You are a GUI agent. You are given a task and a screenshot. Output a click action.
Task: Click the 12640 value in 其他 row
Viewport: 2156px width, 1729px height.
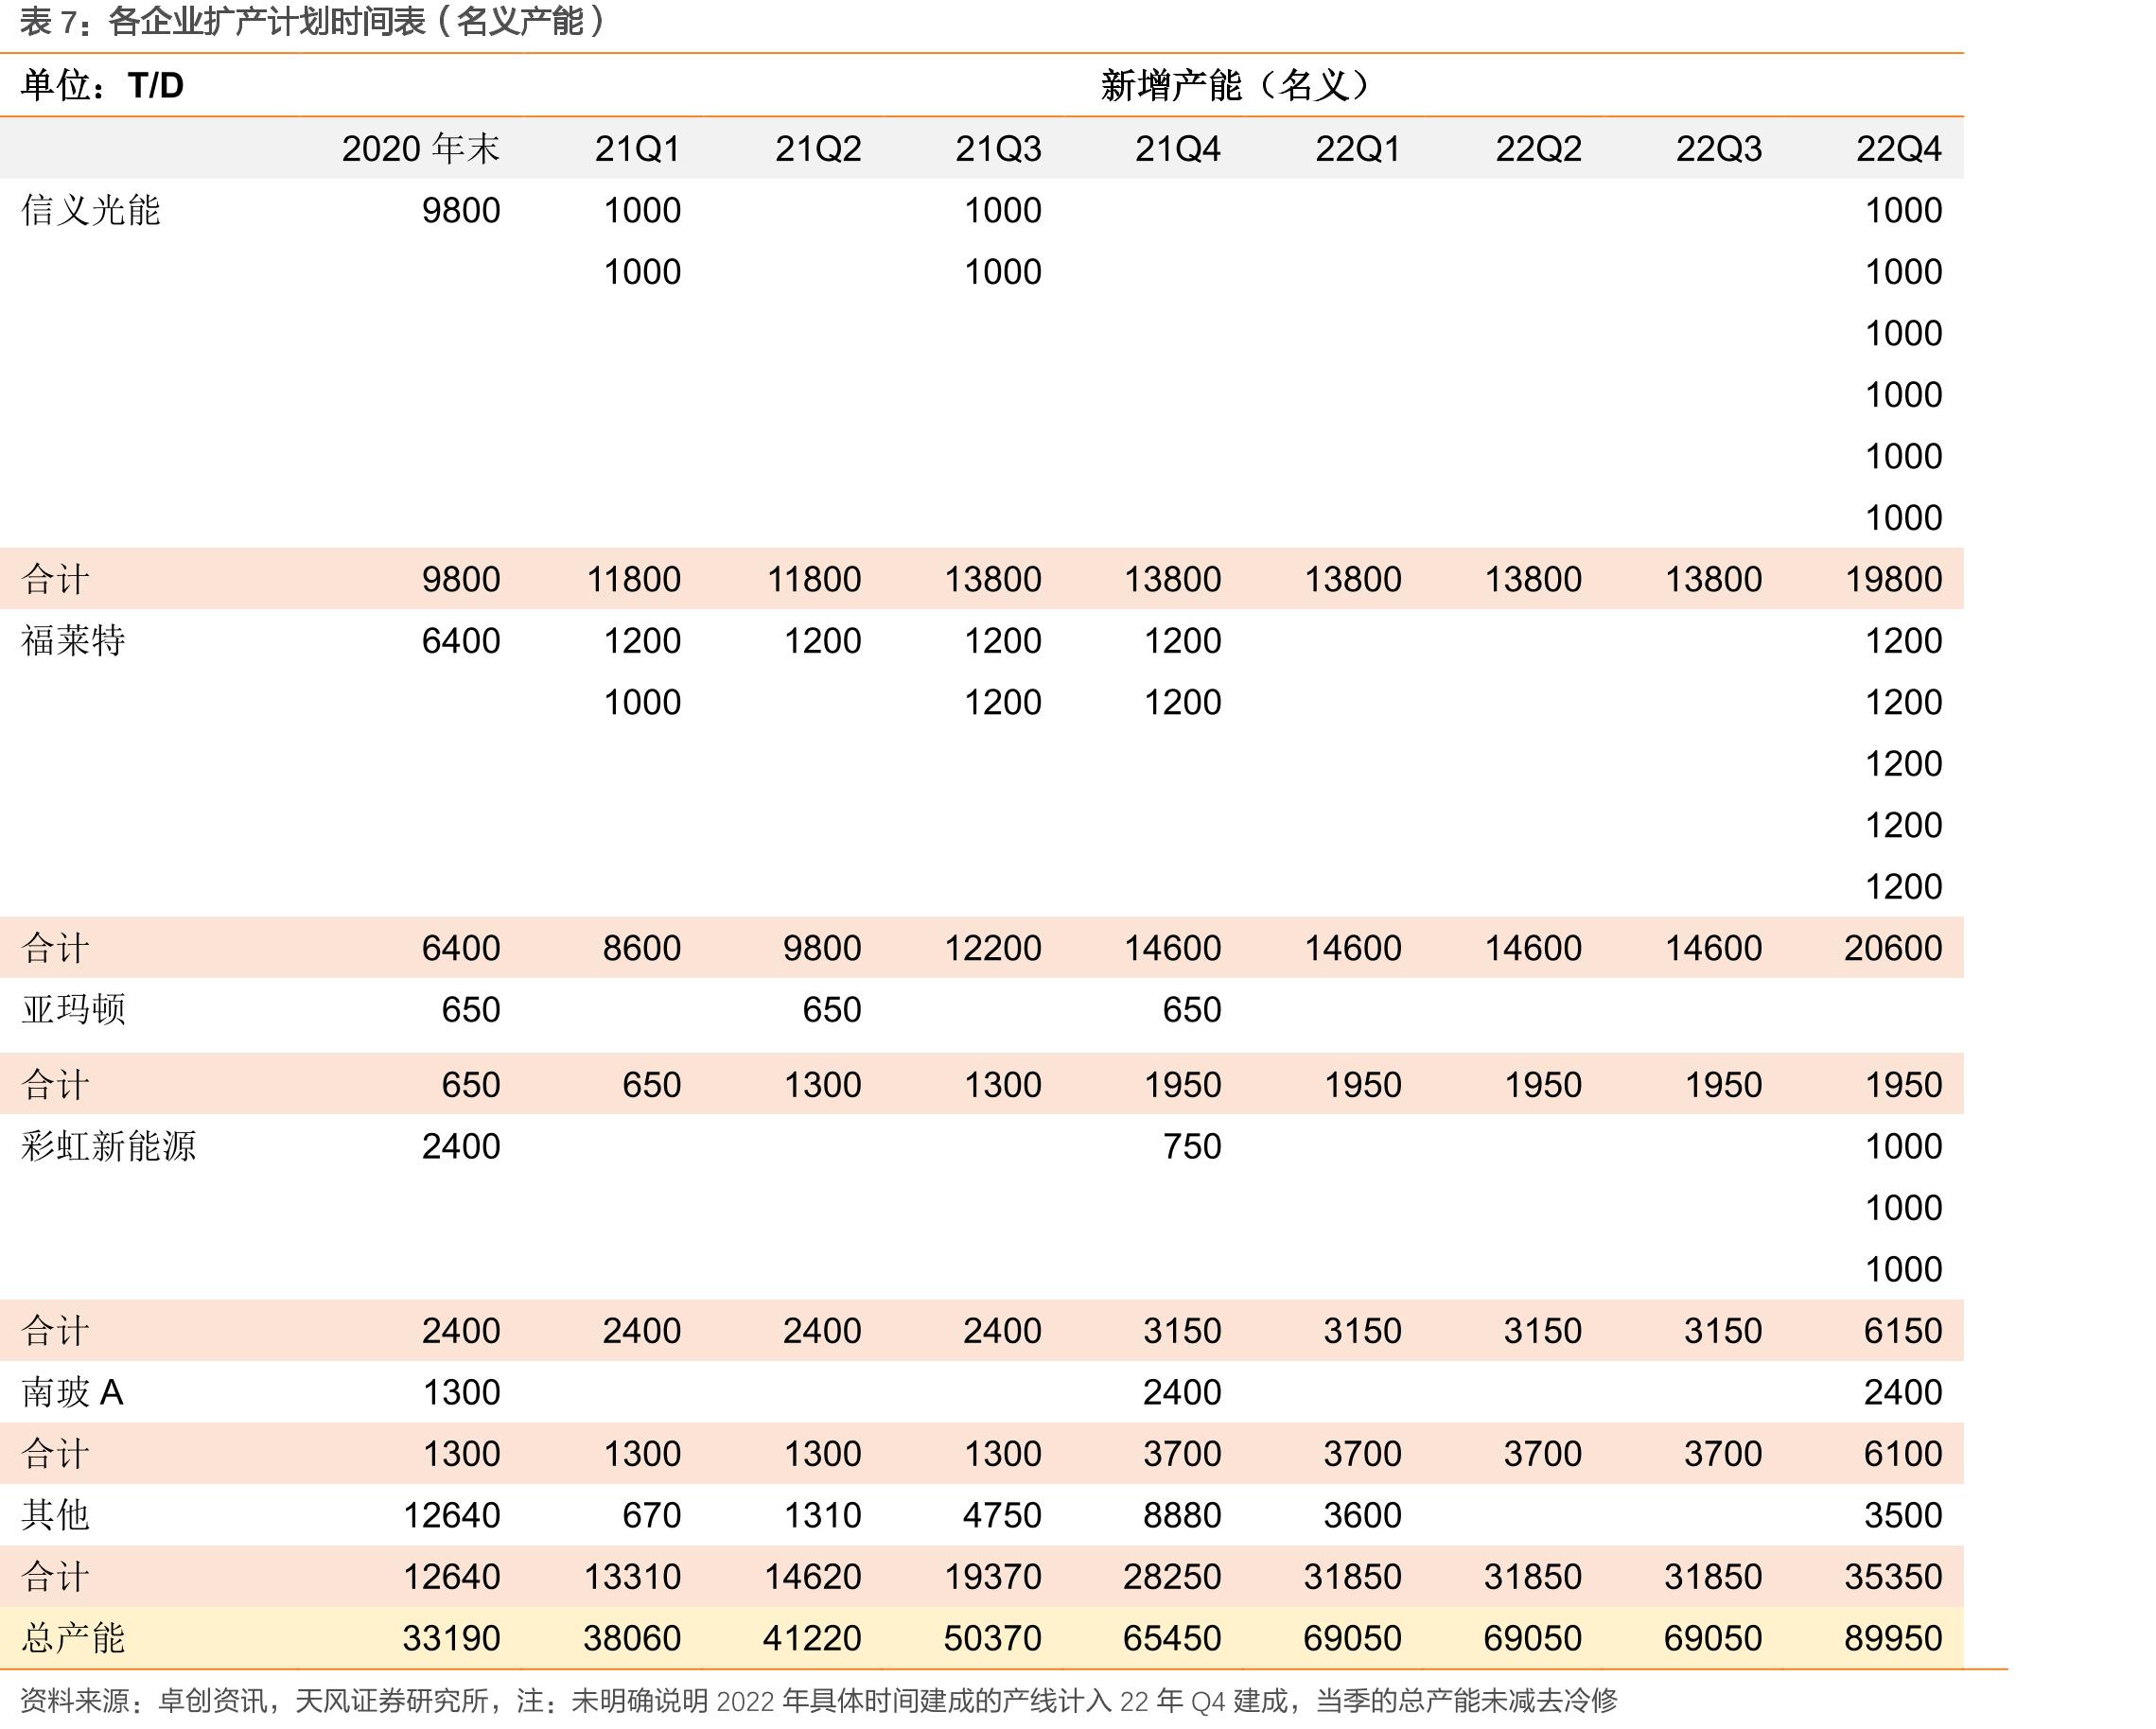[451, 1515]
